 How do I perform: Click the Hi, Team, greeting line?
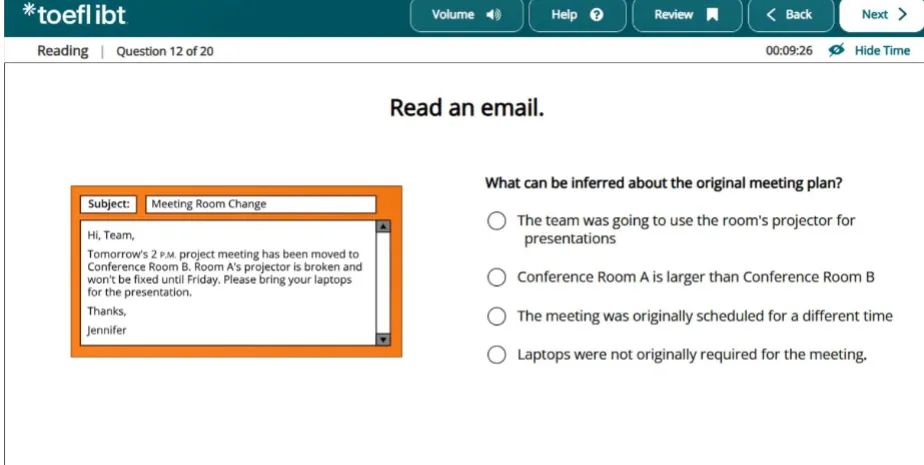pyautogui.click(x=111, y=235)
